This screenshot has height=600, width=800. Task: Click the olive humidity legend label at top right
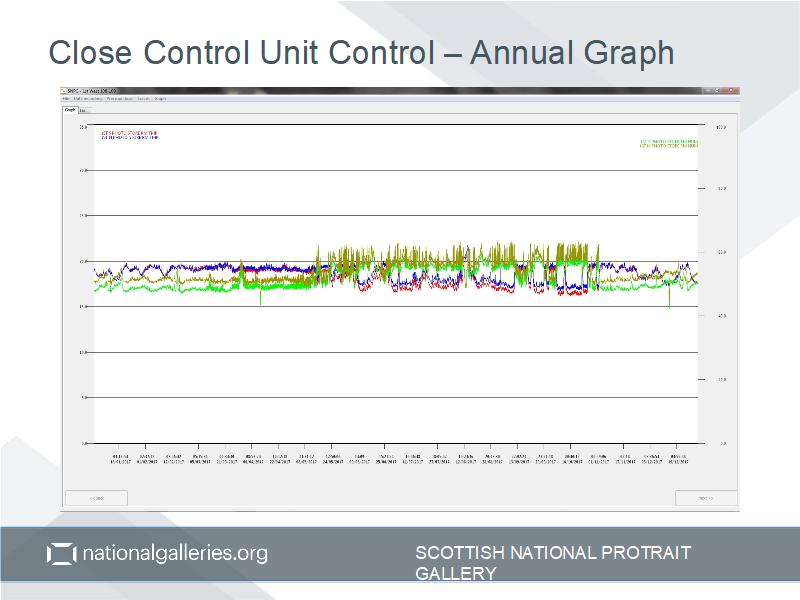click(x=669, y=147)
